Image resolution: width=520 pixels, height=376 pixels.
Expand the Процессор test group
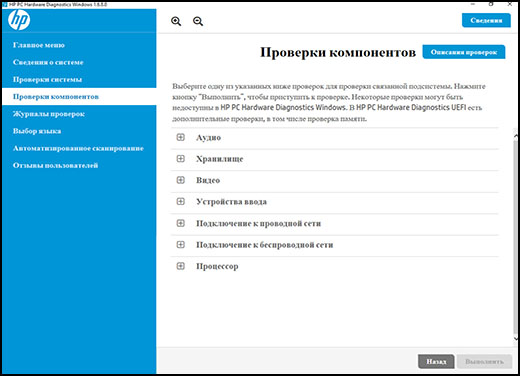click(x=180, y=266)
